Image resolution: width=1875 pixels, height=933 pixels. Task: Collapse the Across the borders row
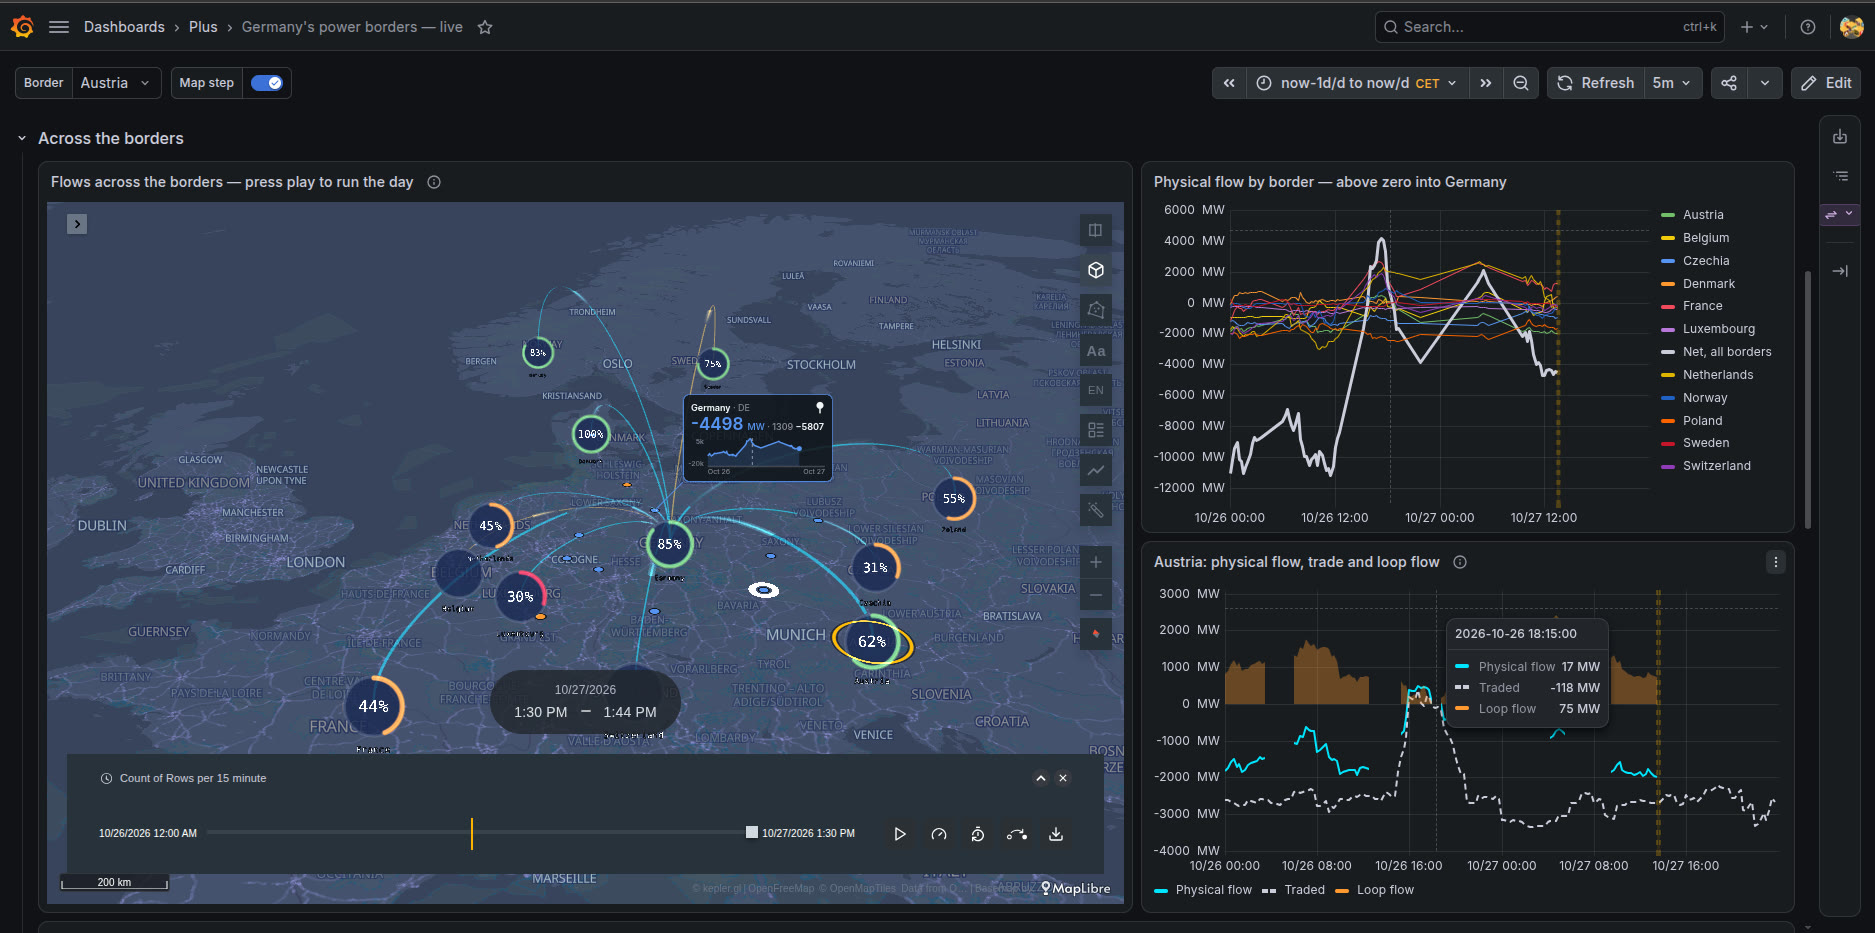pyautogui.click(x=22, y=139)
